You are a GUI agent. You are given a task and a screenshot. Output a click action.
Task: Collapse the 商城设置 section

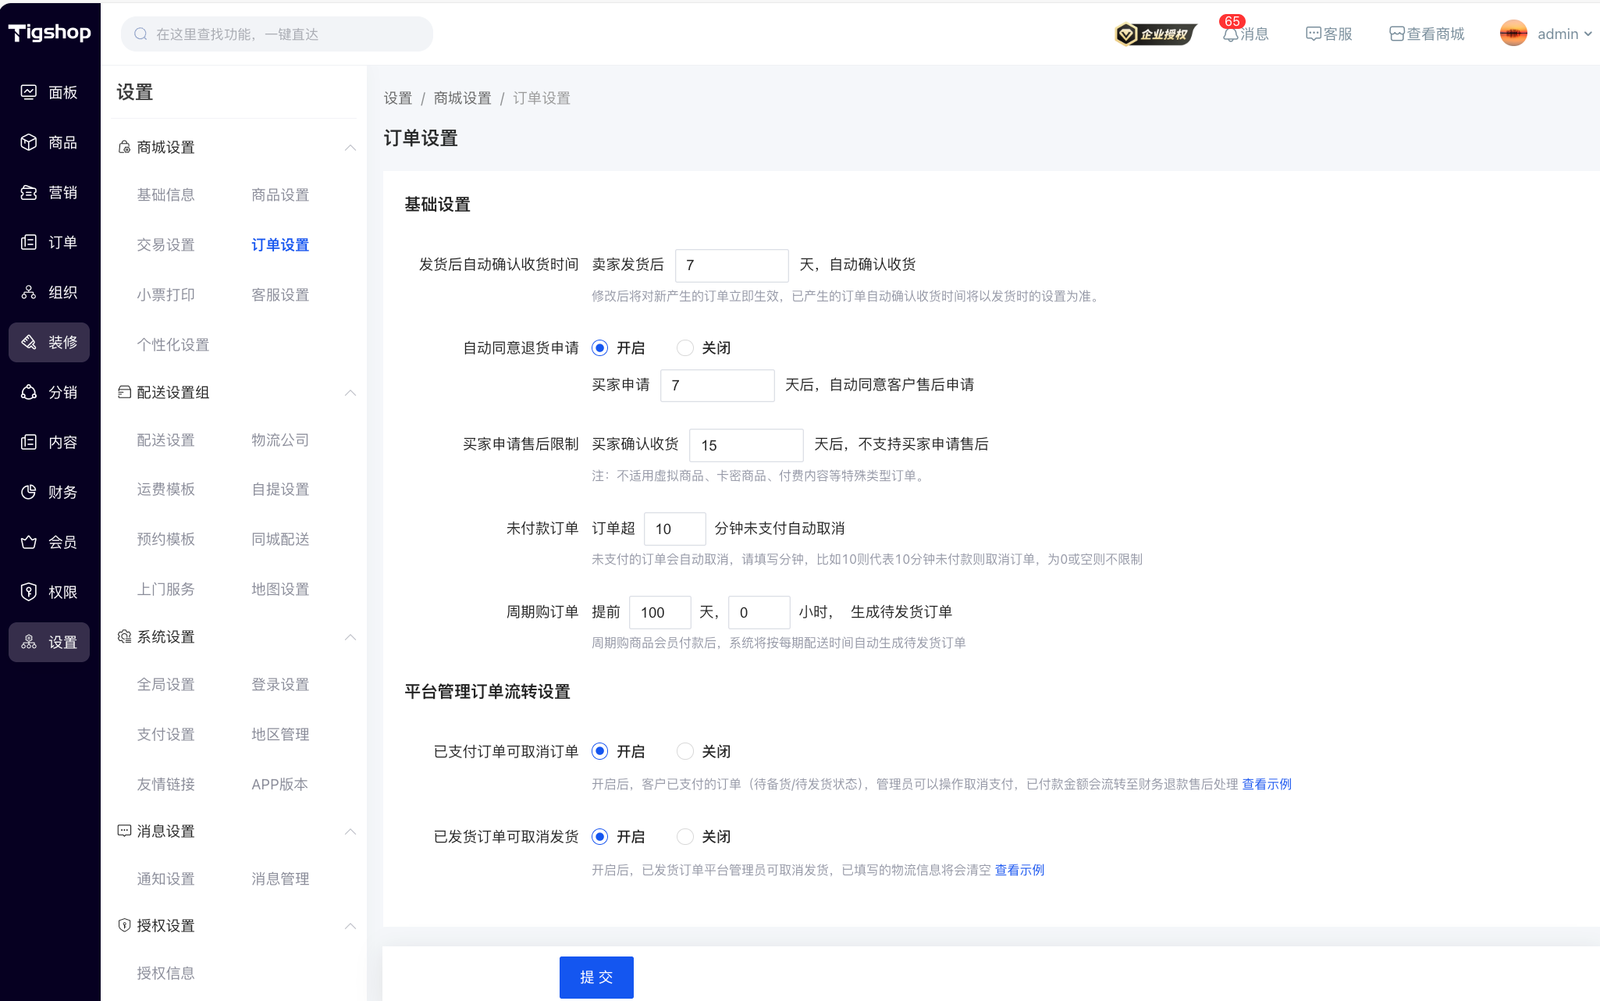pyautogui.click(x=350, y=147)
